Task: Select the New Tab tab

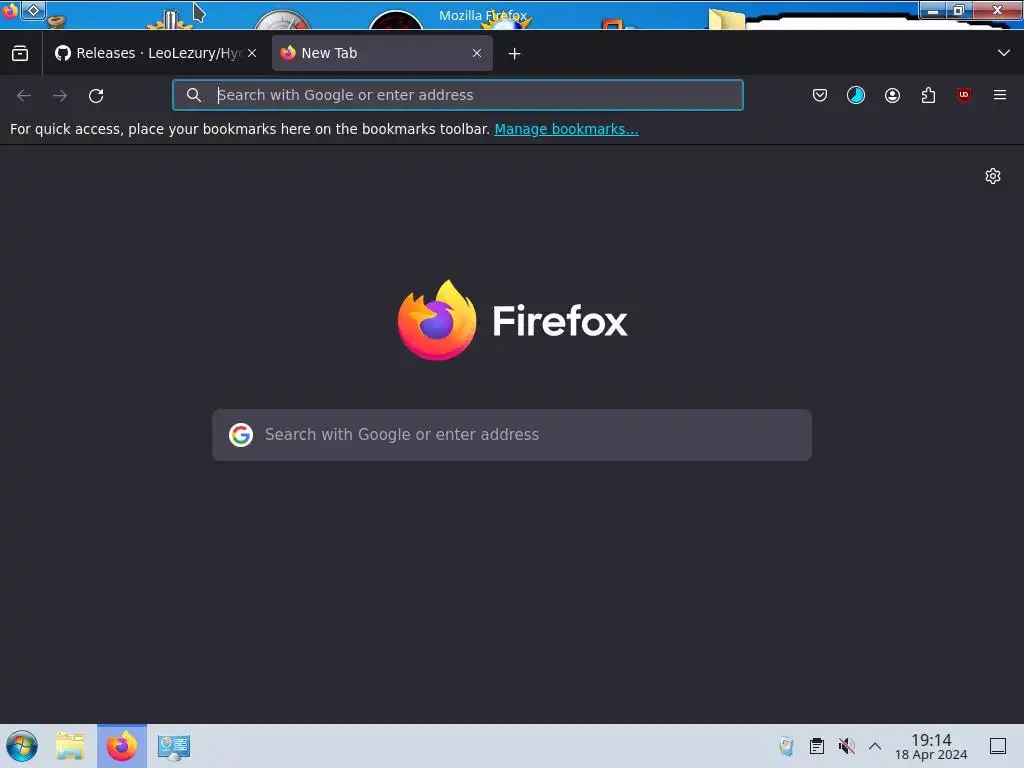Action: point(382,54)
